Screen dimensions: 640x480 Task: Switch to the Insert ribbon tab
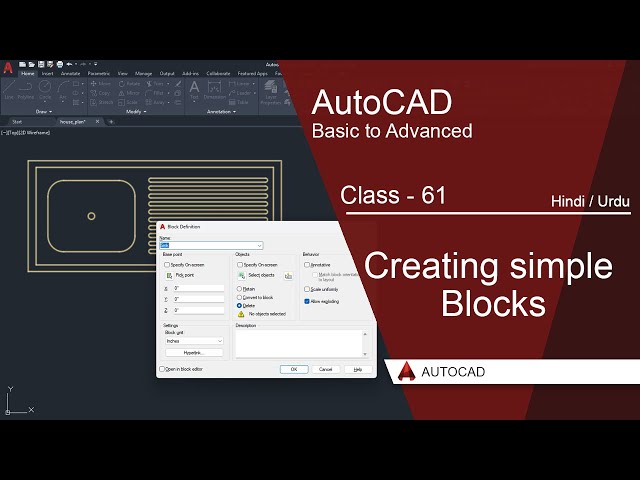47,74
